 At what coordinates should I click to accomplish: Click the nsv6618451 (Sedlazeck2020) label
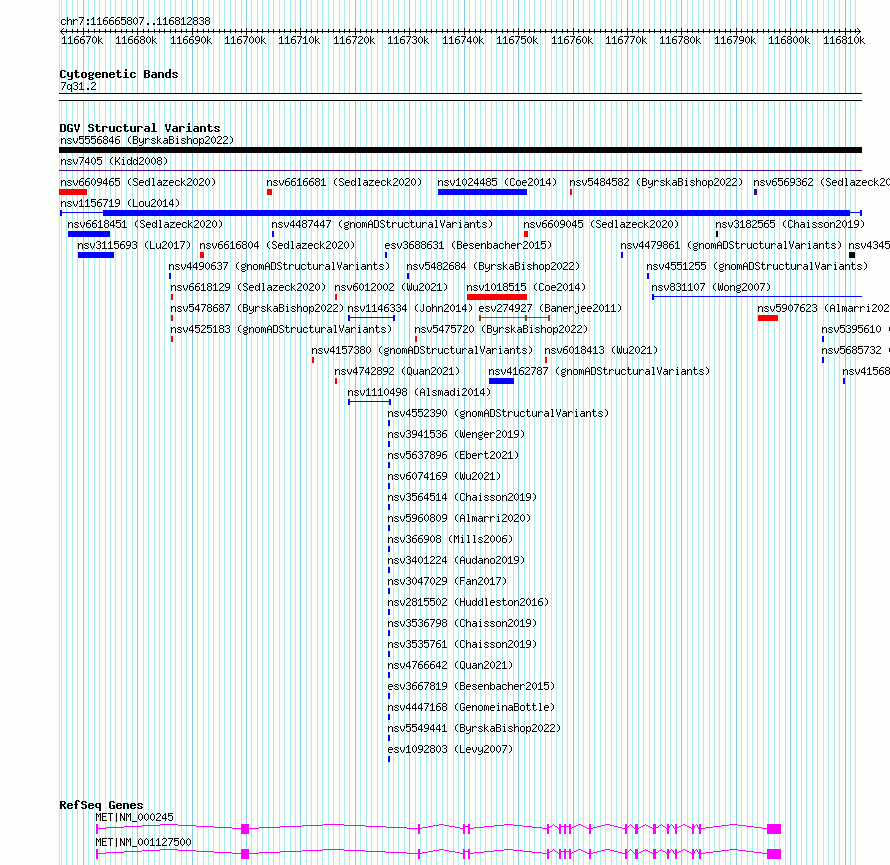(x=145, y=224)
